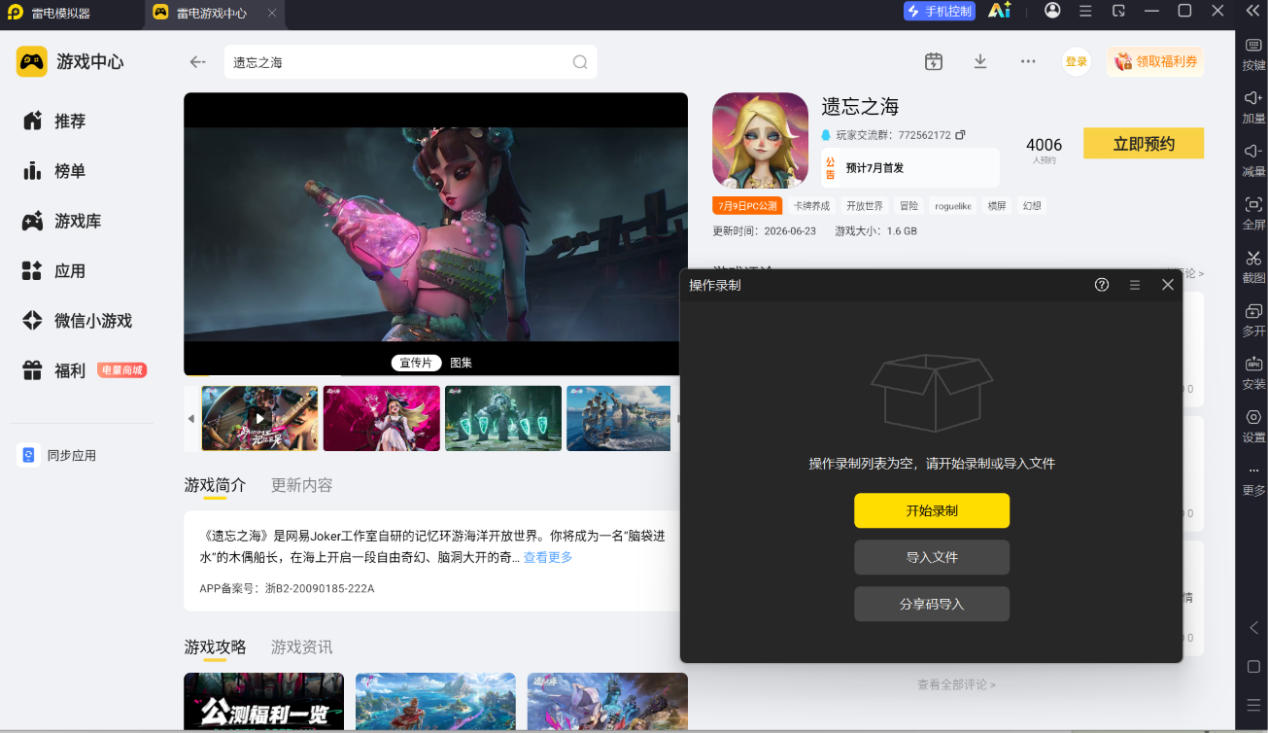
Task: Click the Android home square button
Action: pyautogui.click(x=1253, y=666)
